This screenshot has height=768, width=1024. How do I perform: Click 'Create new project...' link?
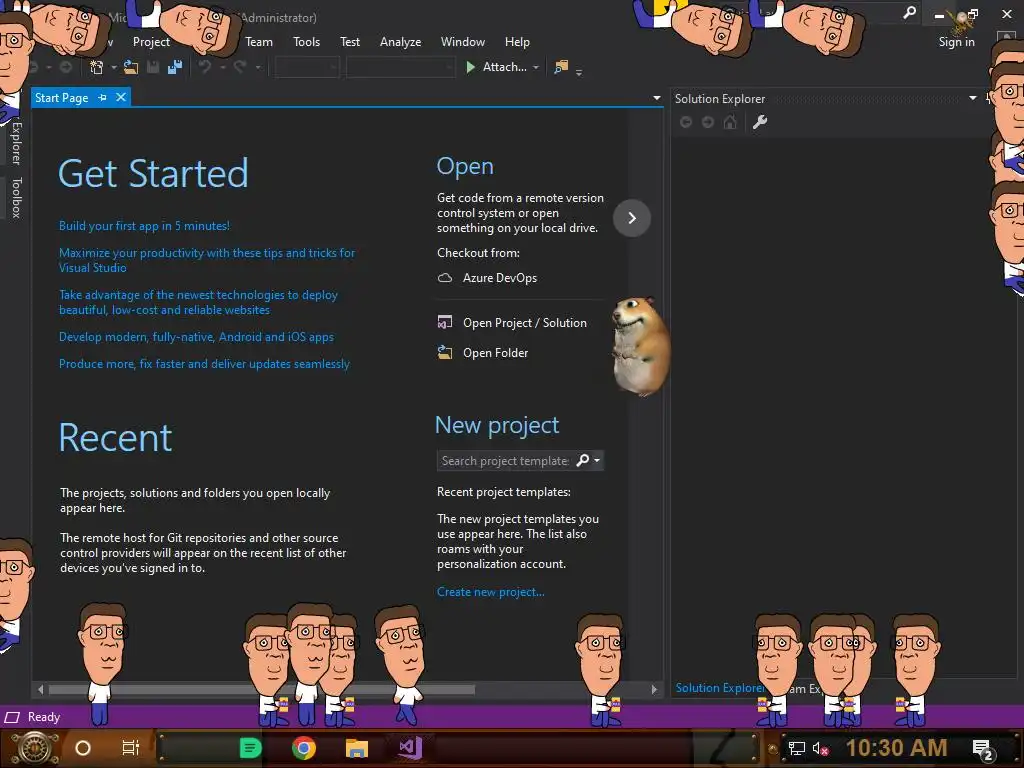tap(490, 592)
